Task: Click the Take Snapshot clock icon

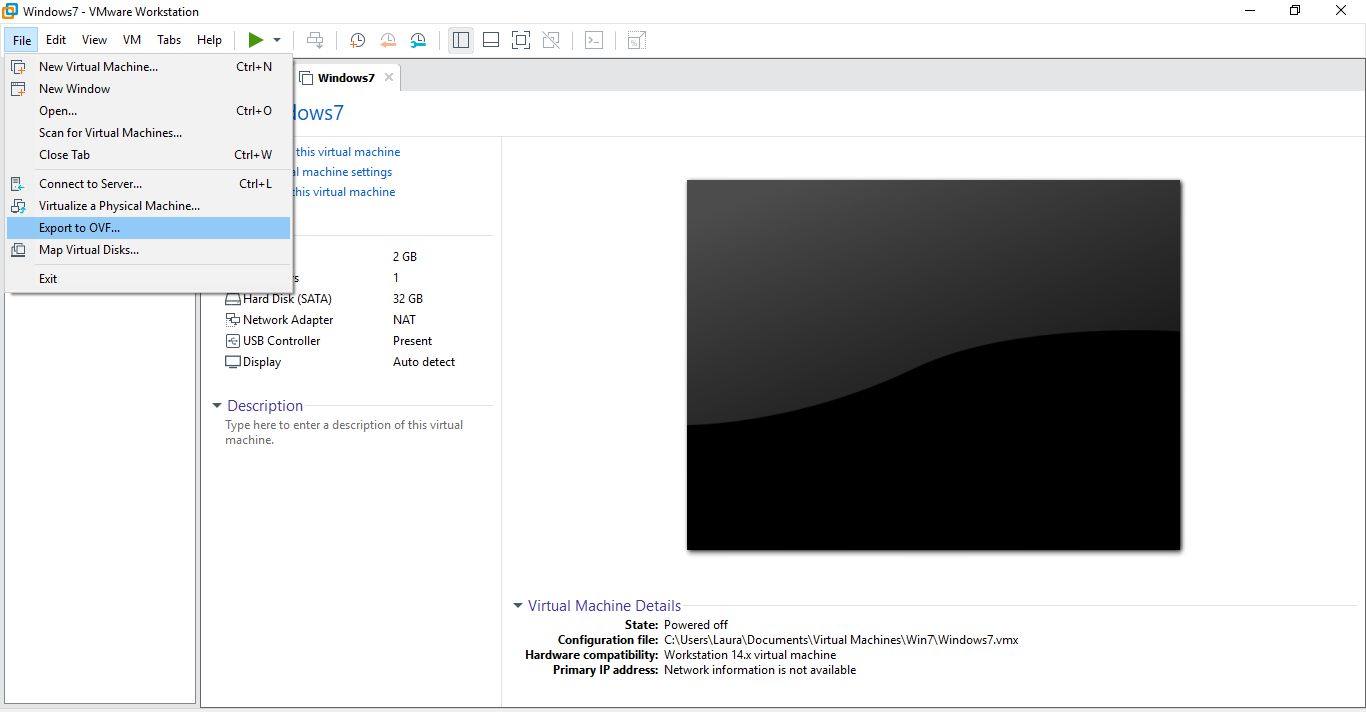Action: pos(357,40)
